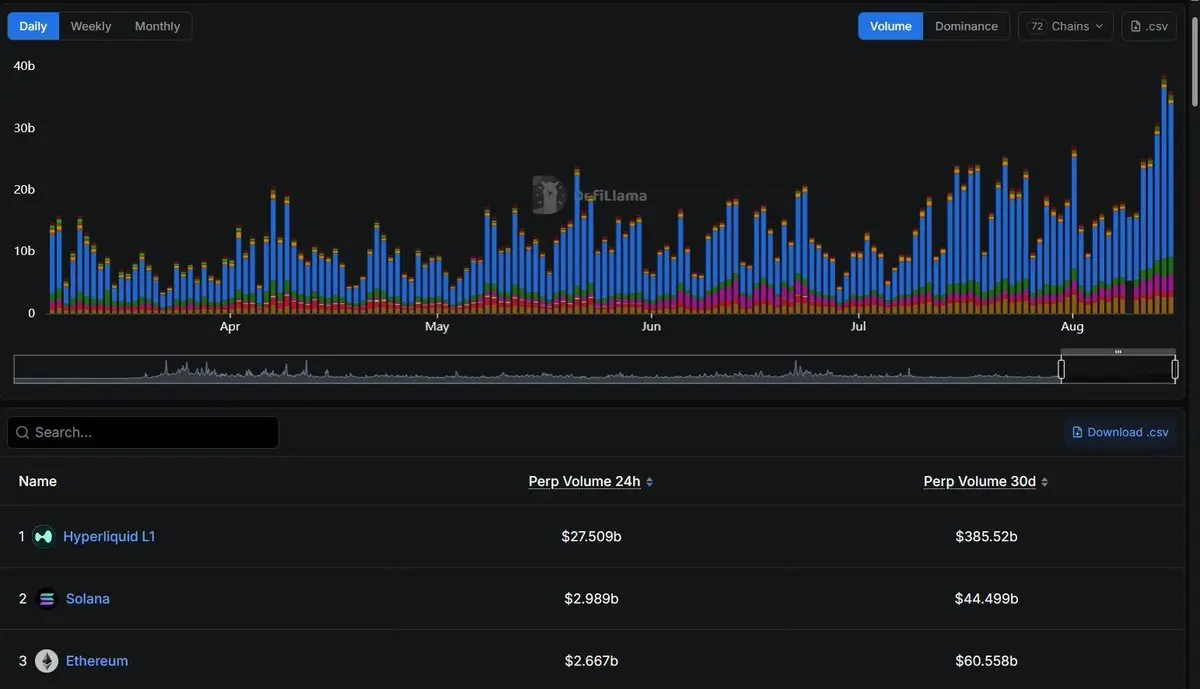Image resolution: width=1200 pixels, height=689 pixels.
Task: Click the magnifier icon in search box
Action: 22,433
